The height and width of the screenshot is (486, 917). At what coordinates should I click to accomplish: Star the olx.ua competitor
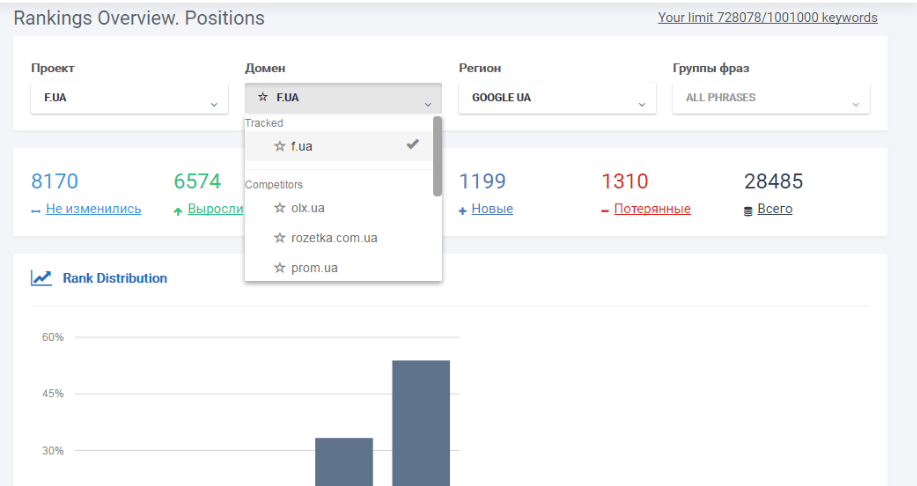(280, 208)
